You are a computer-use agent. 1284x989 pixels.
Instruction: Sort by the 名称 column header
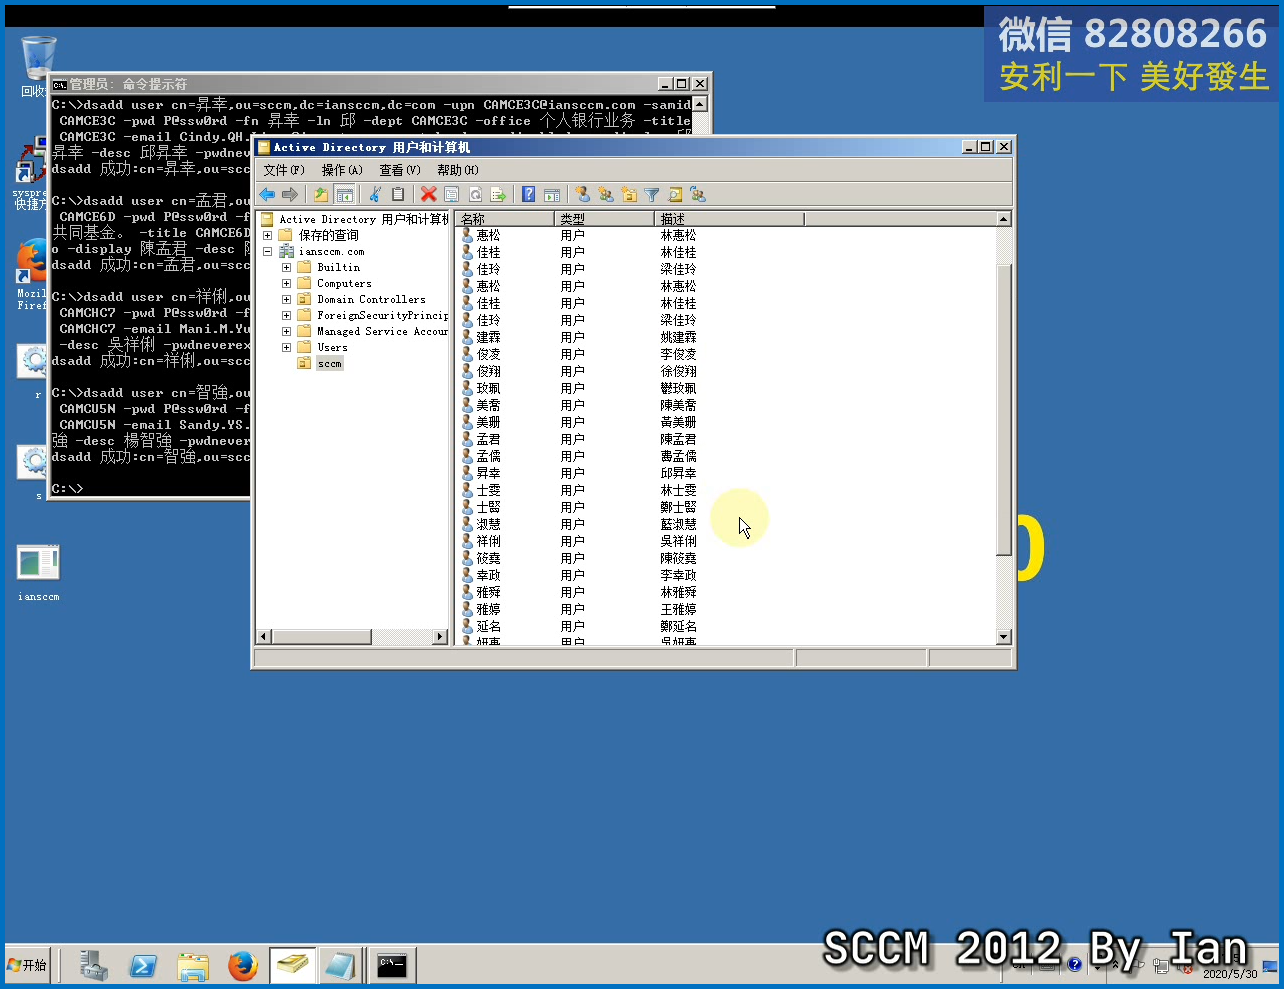(505, 219)
